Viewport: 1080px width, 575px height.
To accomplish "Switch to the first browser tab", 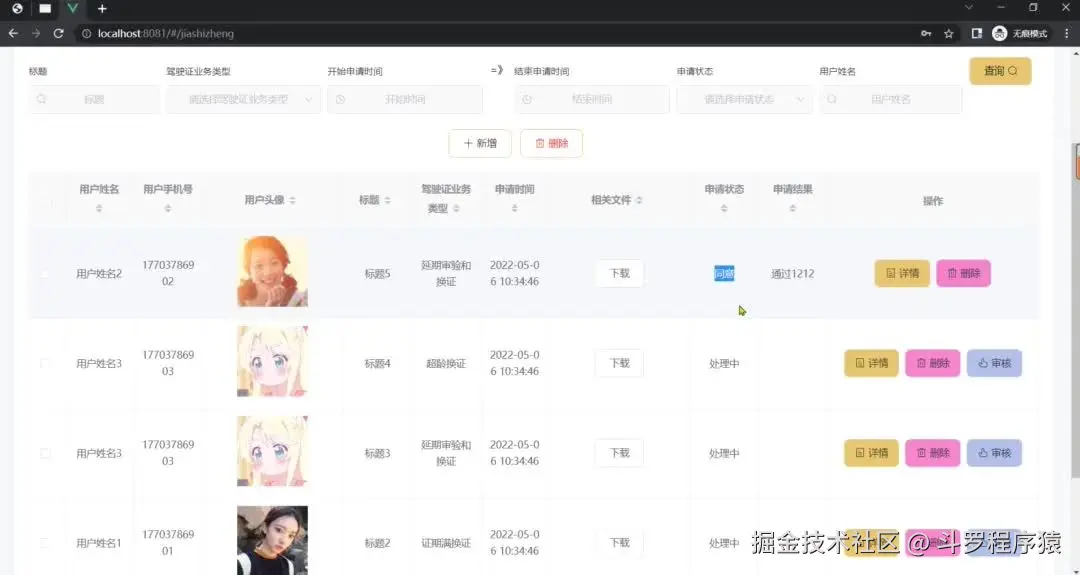I will 17,8.
